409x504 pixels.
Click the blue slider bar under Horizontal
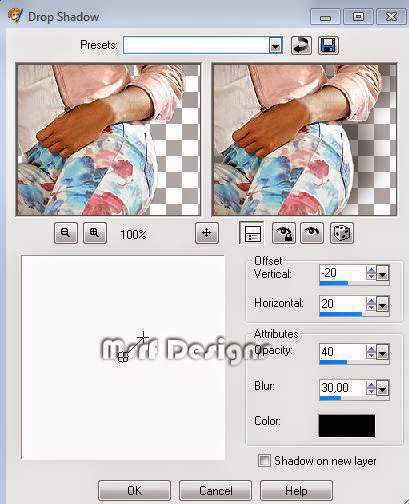341,314
